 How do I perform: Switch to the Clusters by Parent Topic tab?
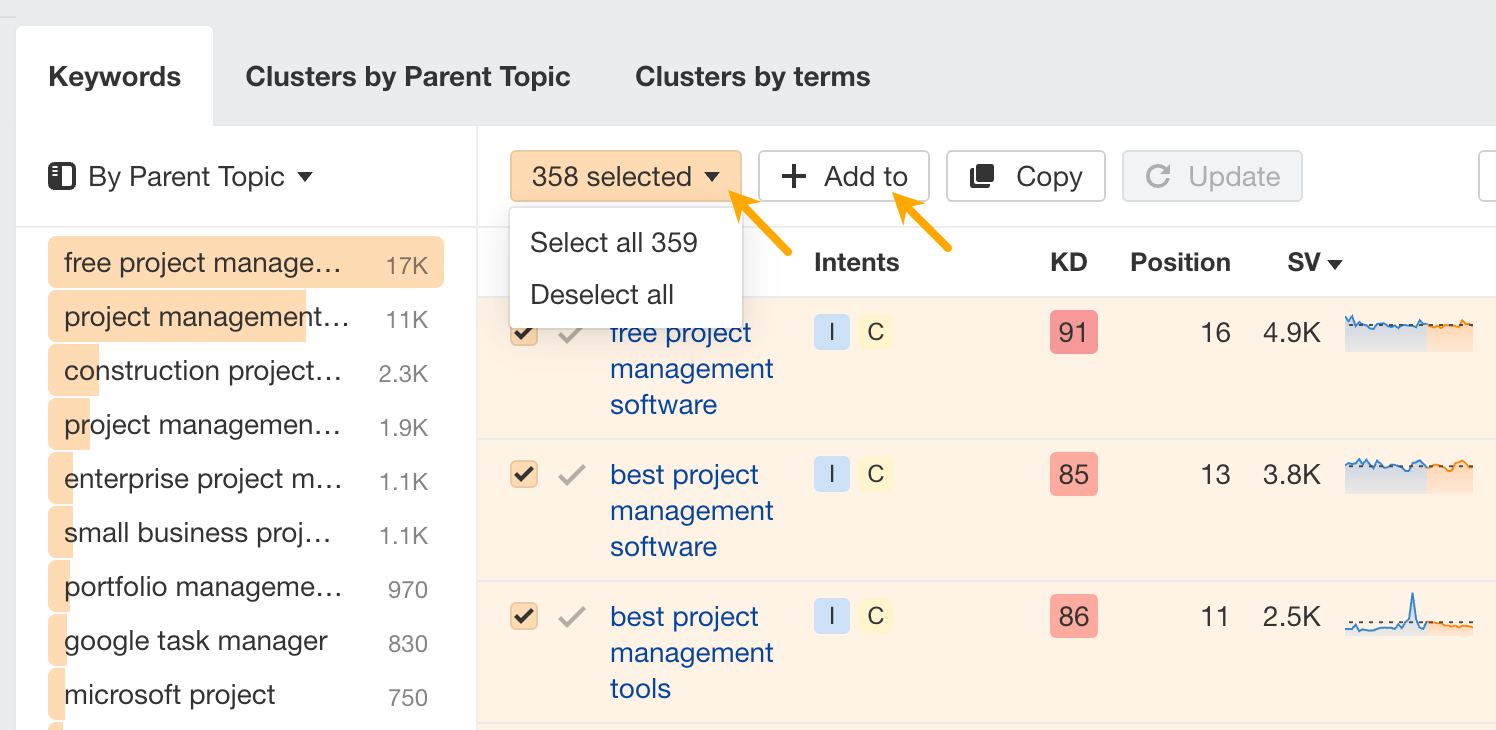(408, 76)
